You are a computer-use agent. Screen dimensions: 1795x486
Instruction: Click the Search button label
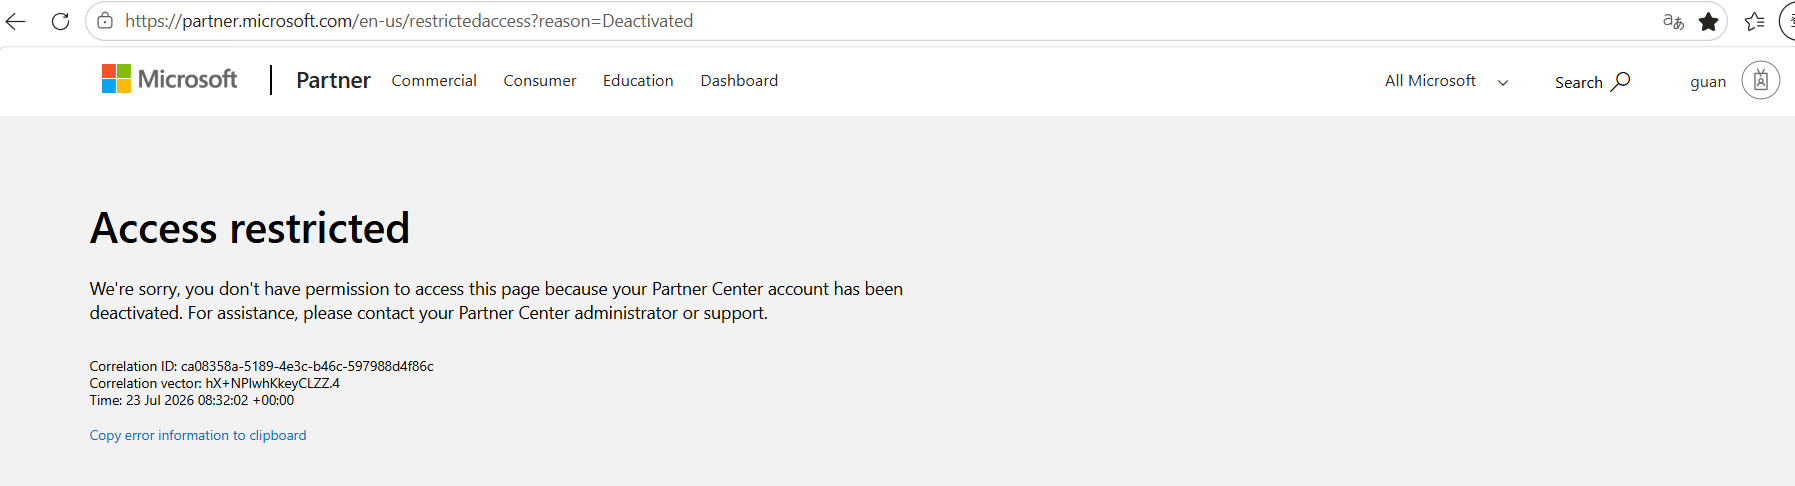pyautogui.click(x=1579, y=82)
